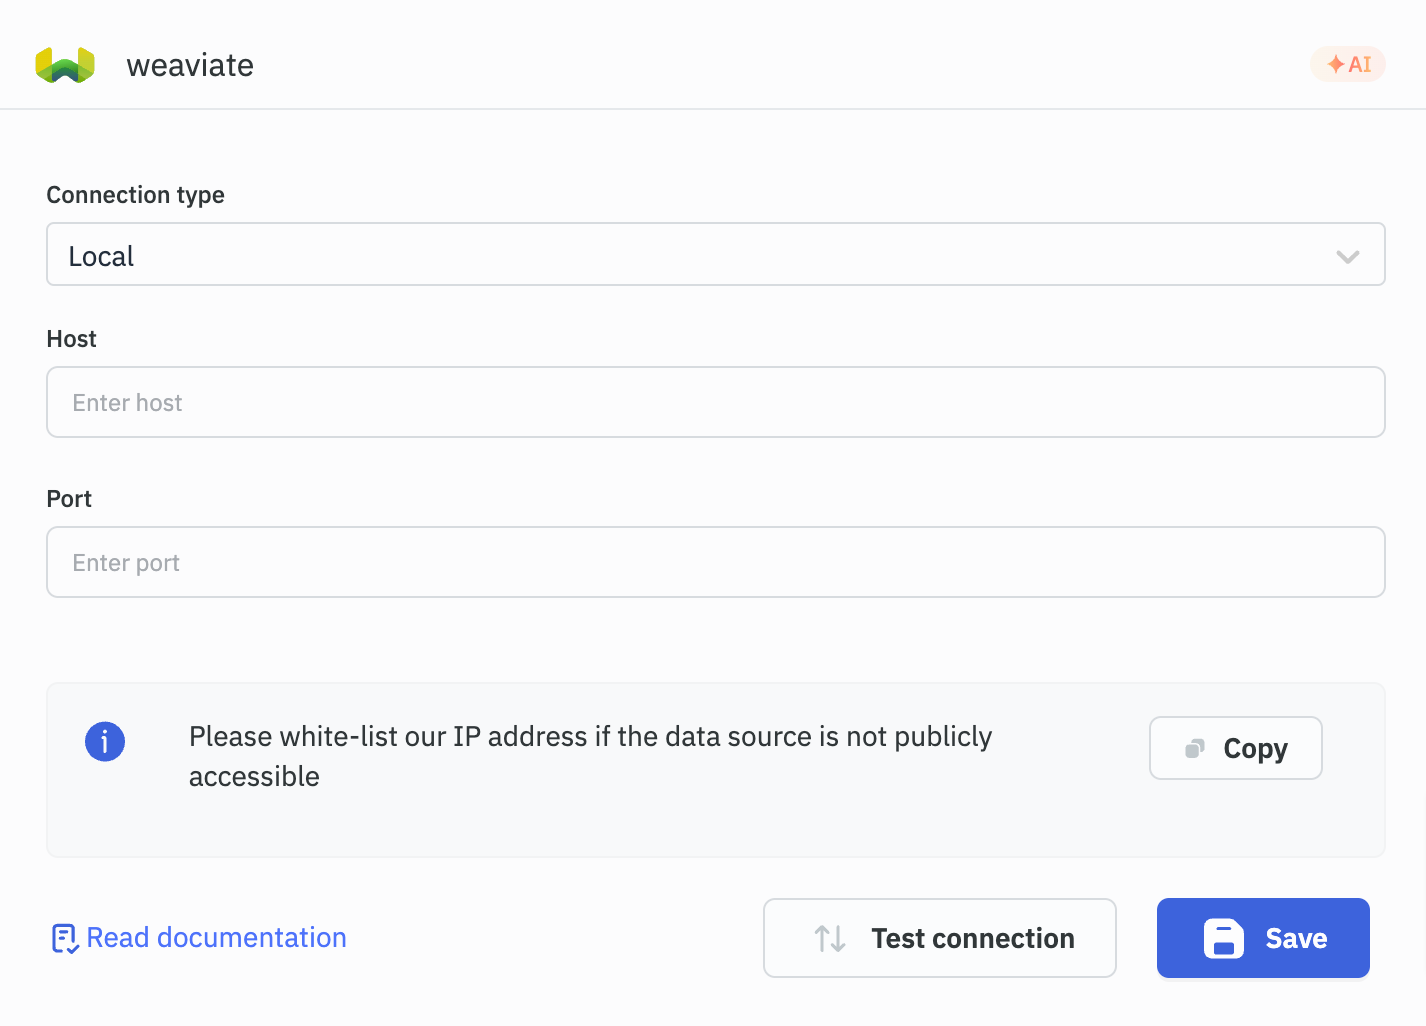Click the Enter port input field

pyautogui.click(x=714, y=562)
